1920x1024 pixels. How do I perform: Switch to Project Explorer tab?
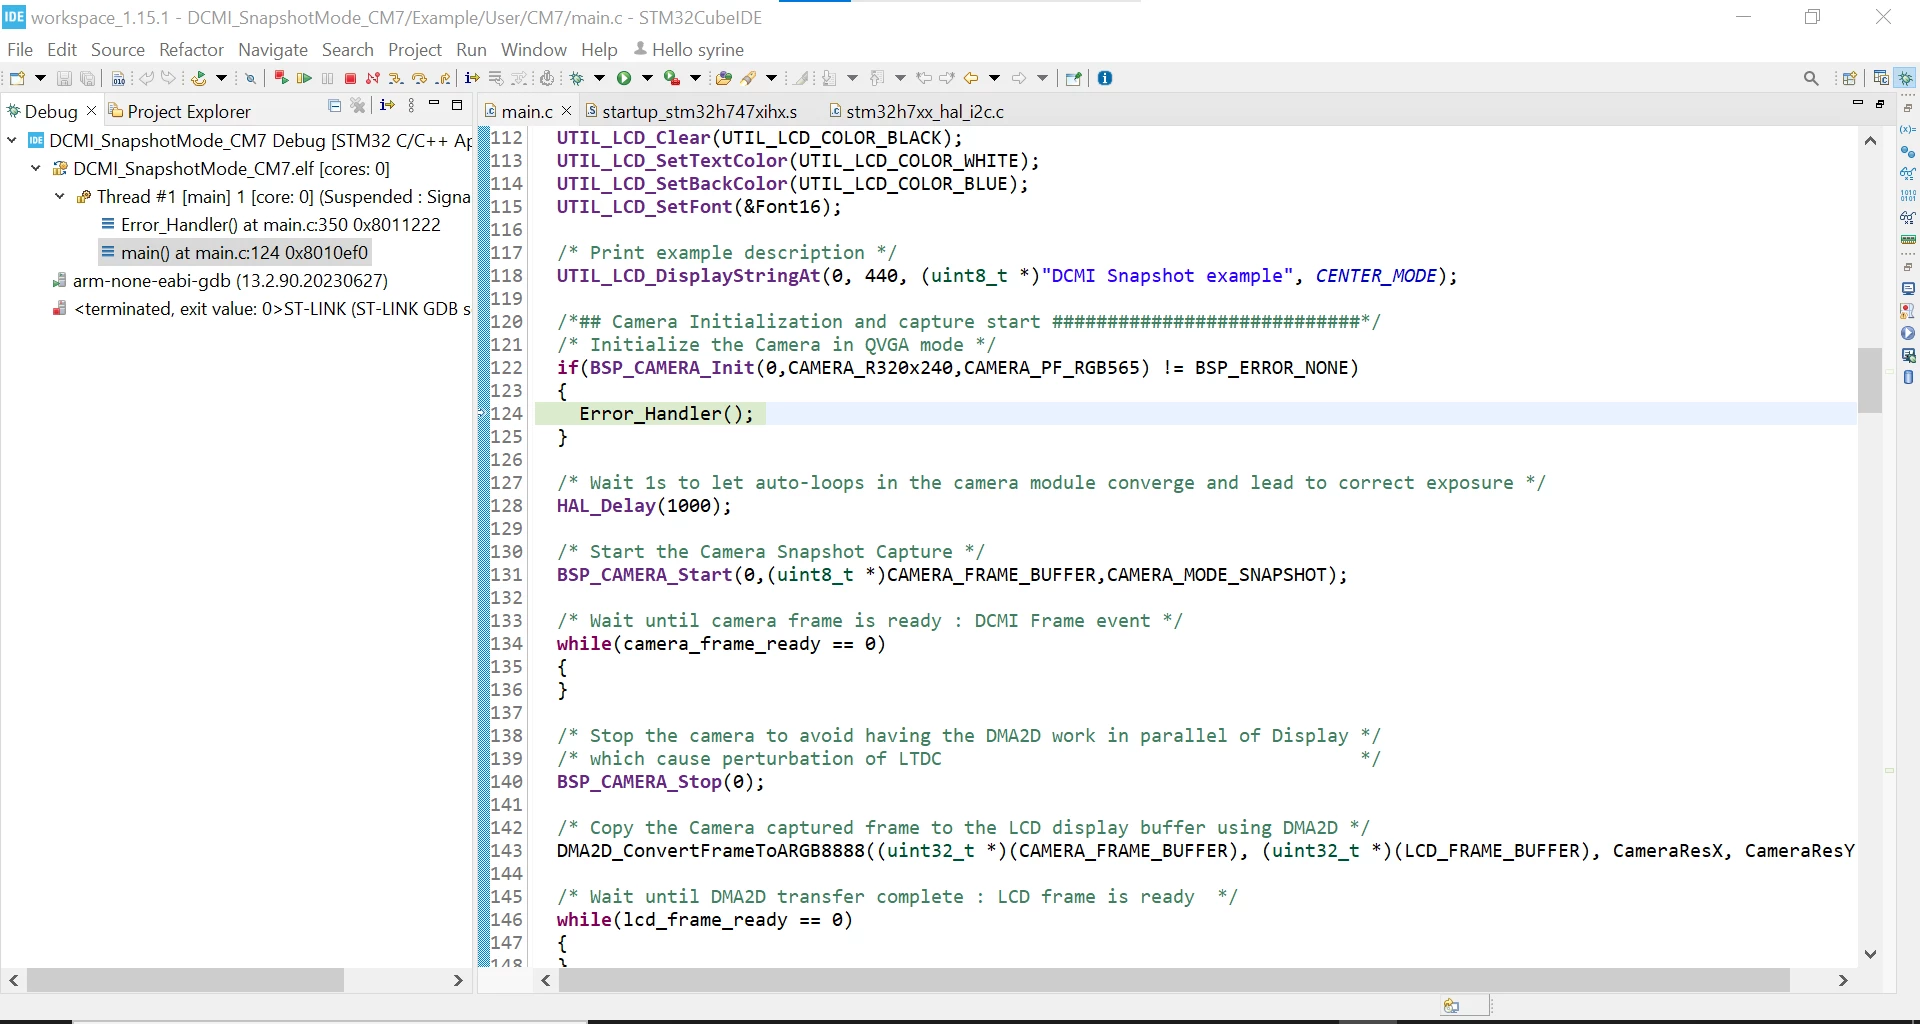click(x=180, y=111)
